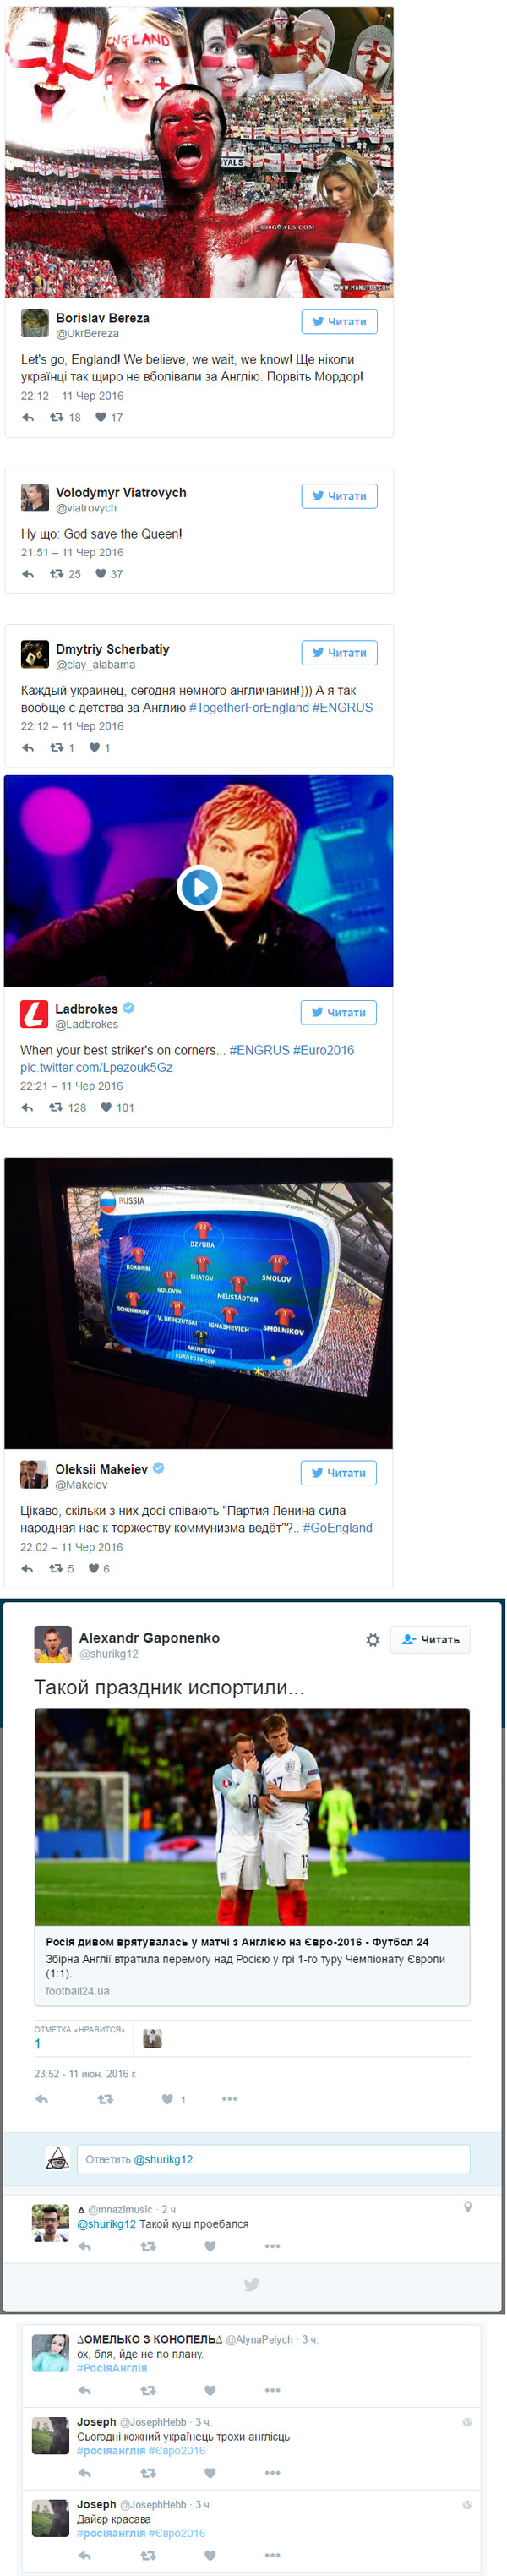Open the pic.twitter.com/Lpezouk5Gz link
The width and height of the screenshot is (507, 2576).
[96, 1067]
